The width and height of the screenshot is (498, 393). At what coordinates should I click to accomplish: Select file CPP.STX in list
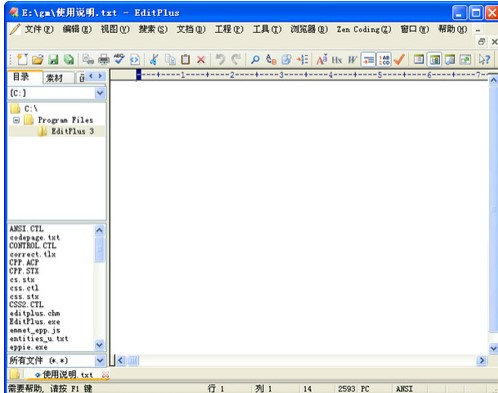[24, 271]
